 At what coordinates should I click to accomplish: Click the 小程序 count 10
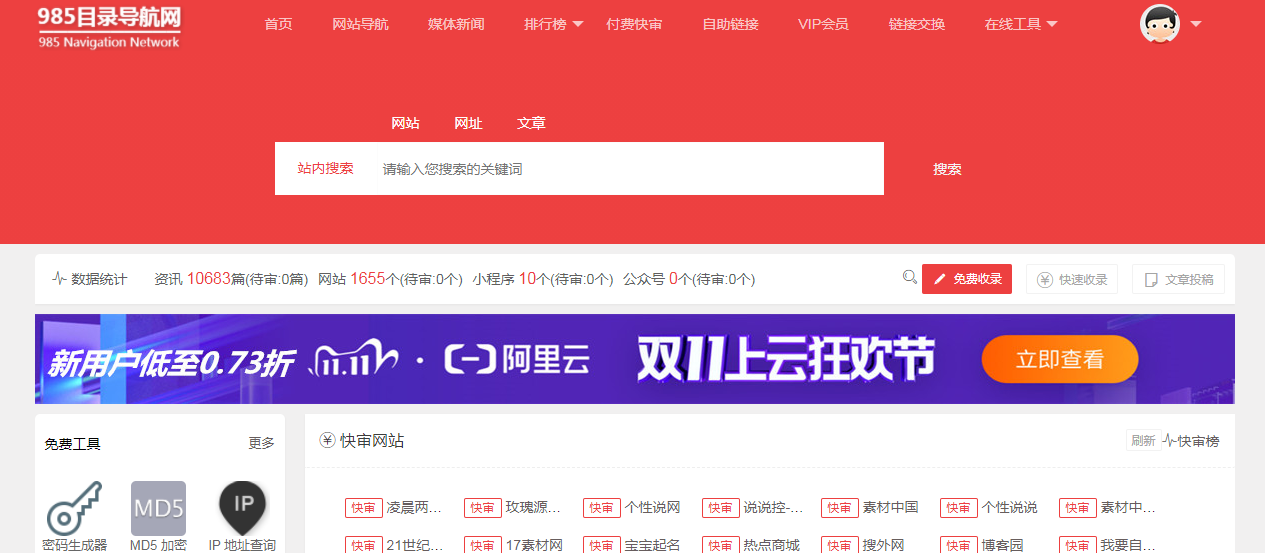(x=527, y=279)
